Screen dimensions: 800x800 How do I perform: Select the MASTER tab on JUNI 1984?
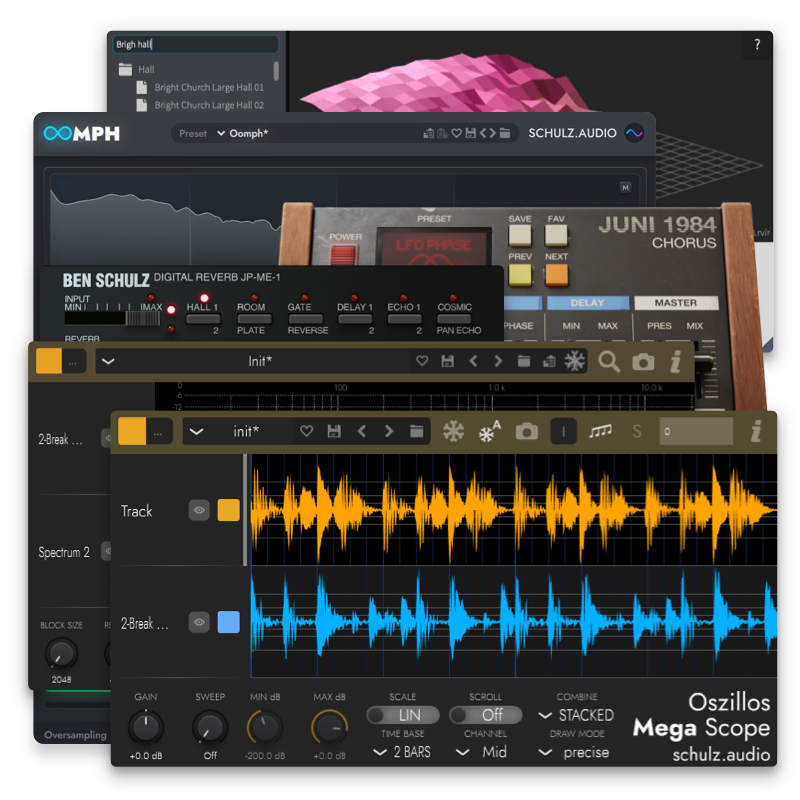coord(676,302)
